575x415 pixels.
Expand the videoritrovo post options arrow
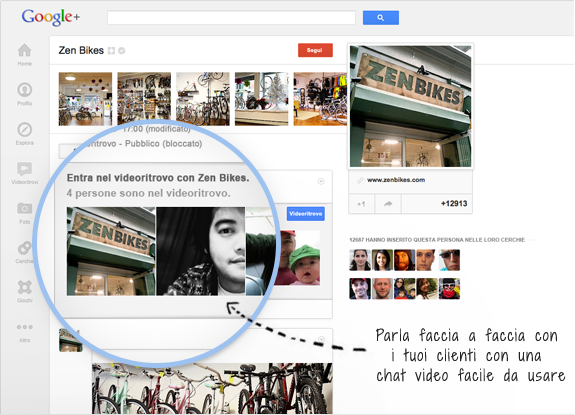point(321,181)
